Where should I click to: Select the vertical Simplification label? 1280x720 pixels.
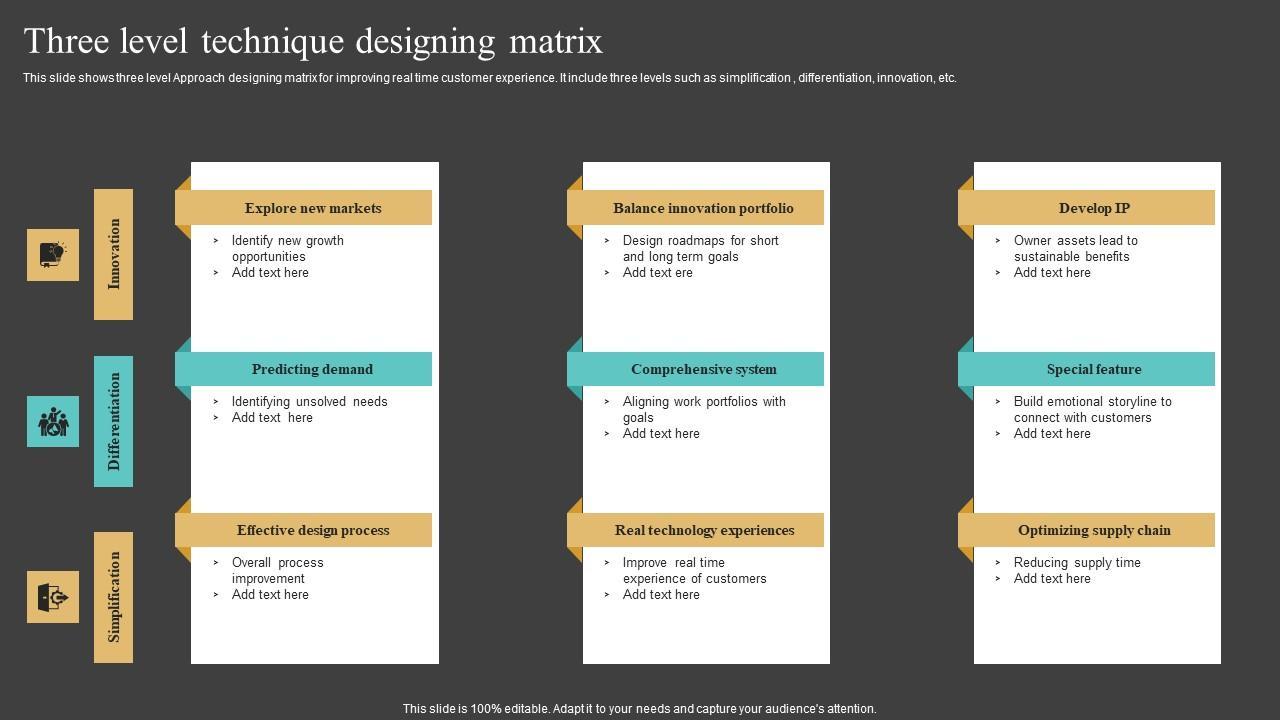click(x=113, y=597)
